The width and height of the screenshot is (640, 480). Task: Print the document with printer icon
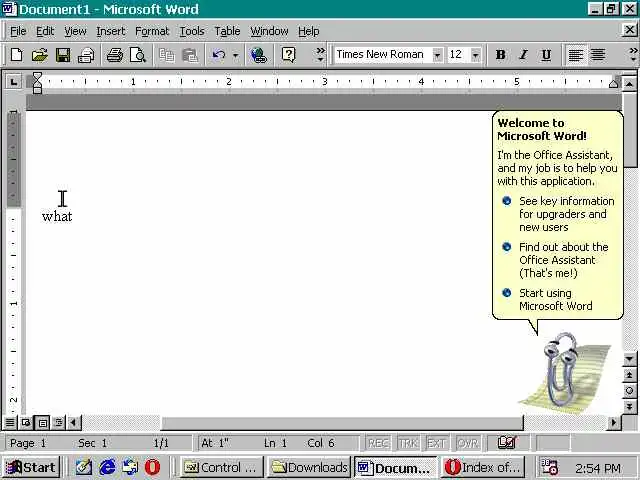pyautogui.click(x=115, y=55)
